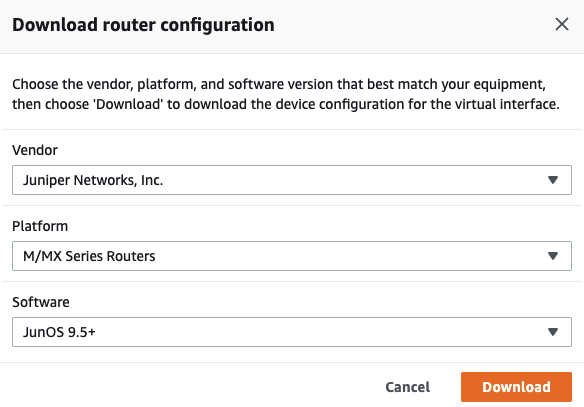Select the Juniper Networks, Inc. value text
Screen dimensions: 584x407
(93, 180)
